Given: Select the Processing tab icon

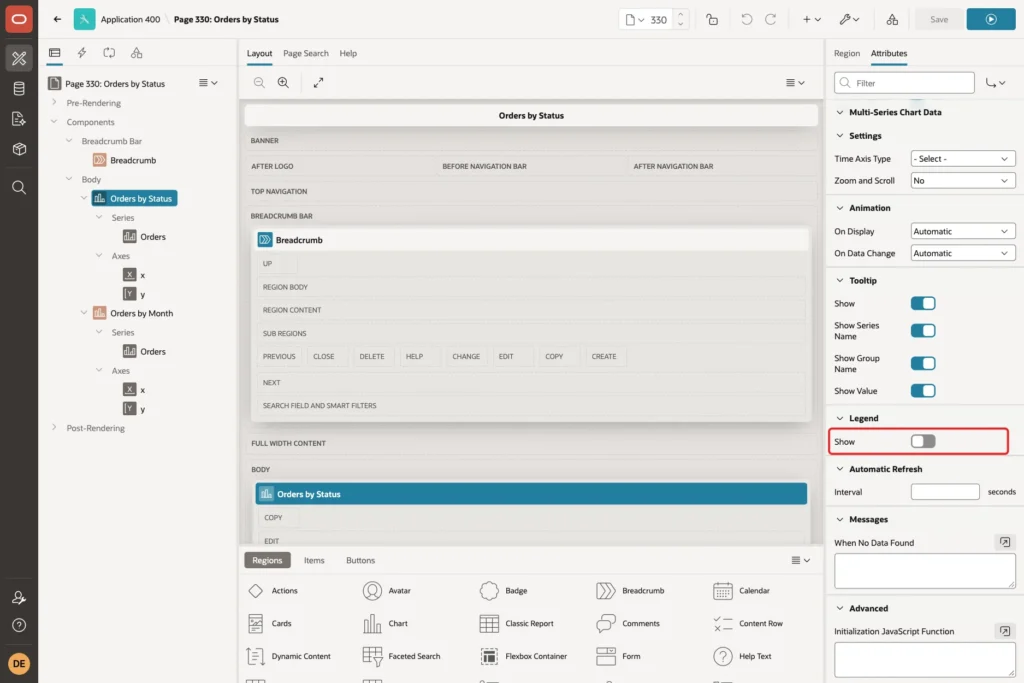Looking at the screenshot, I should tap(109, 53).
